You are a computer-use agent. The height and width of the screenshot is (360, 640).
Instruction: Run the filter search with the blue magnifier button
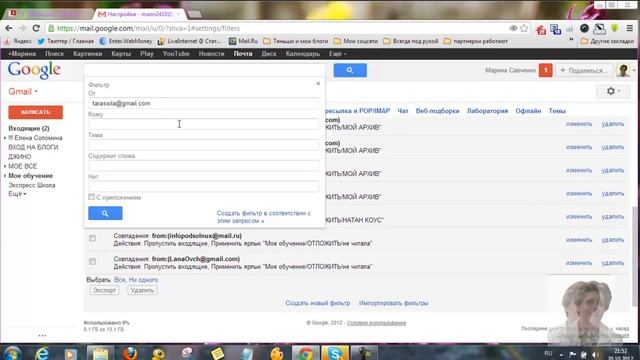pyautogui.click(x=105, y=213)
